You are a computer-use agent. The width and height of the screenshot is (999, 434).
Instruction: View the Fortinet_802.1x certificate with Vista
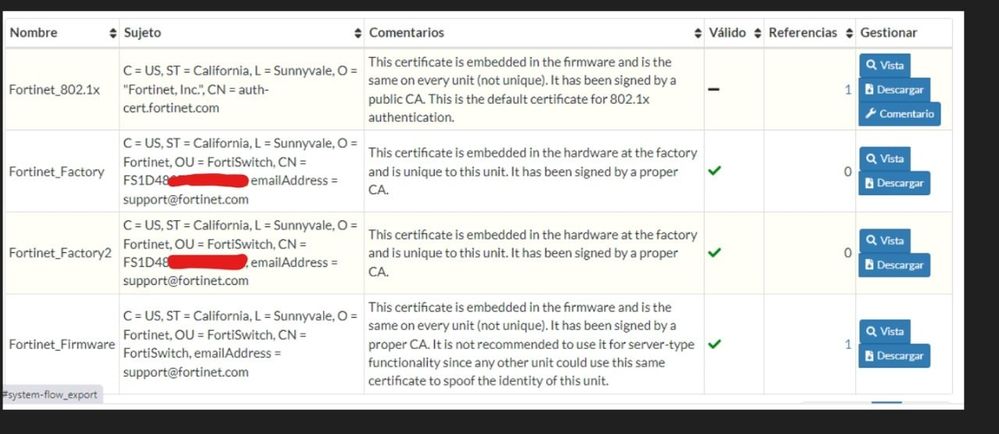point(885,65)
